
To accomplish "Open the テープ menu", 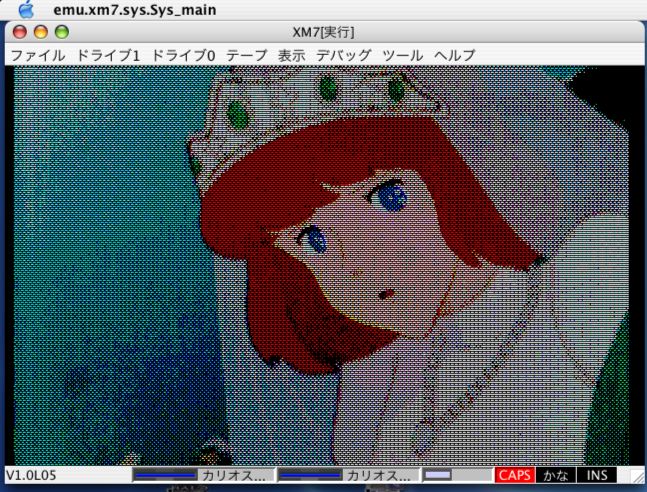I will click(x=247, y=55).
